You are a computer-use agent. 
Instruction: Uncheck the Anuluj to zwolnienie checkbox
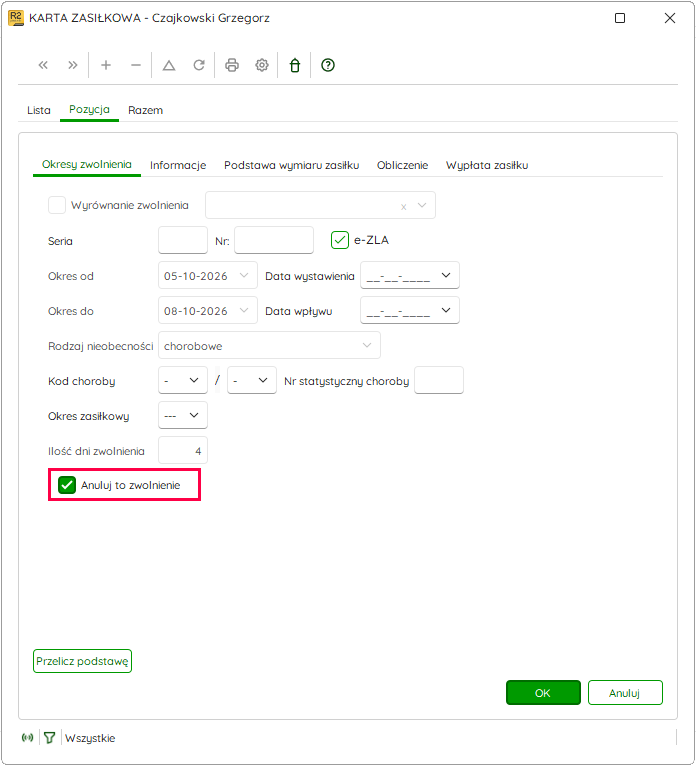click(67, 485)
